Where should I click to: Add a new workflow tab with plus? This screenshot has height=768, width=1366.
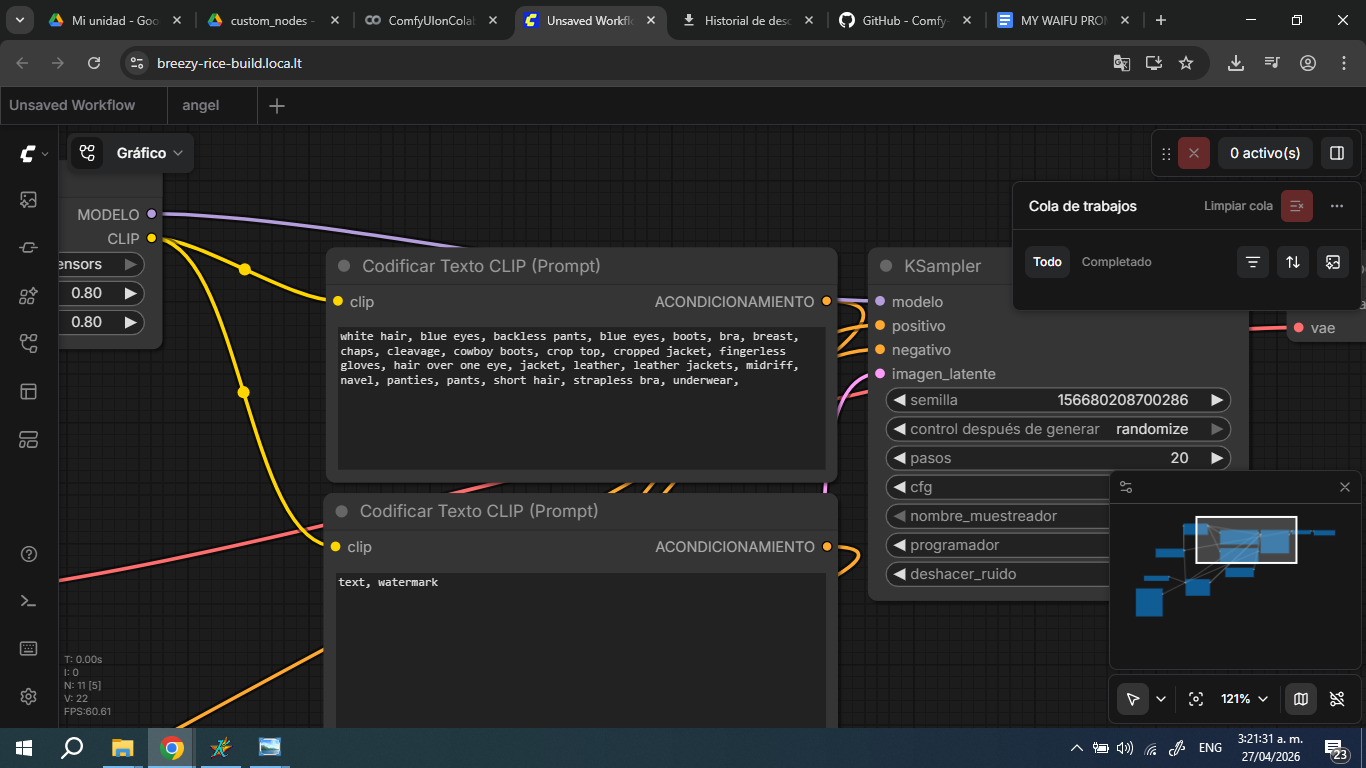click(277, 106)
